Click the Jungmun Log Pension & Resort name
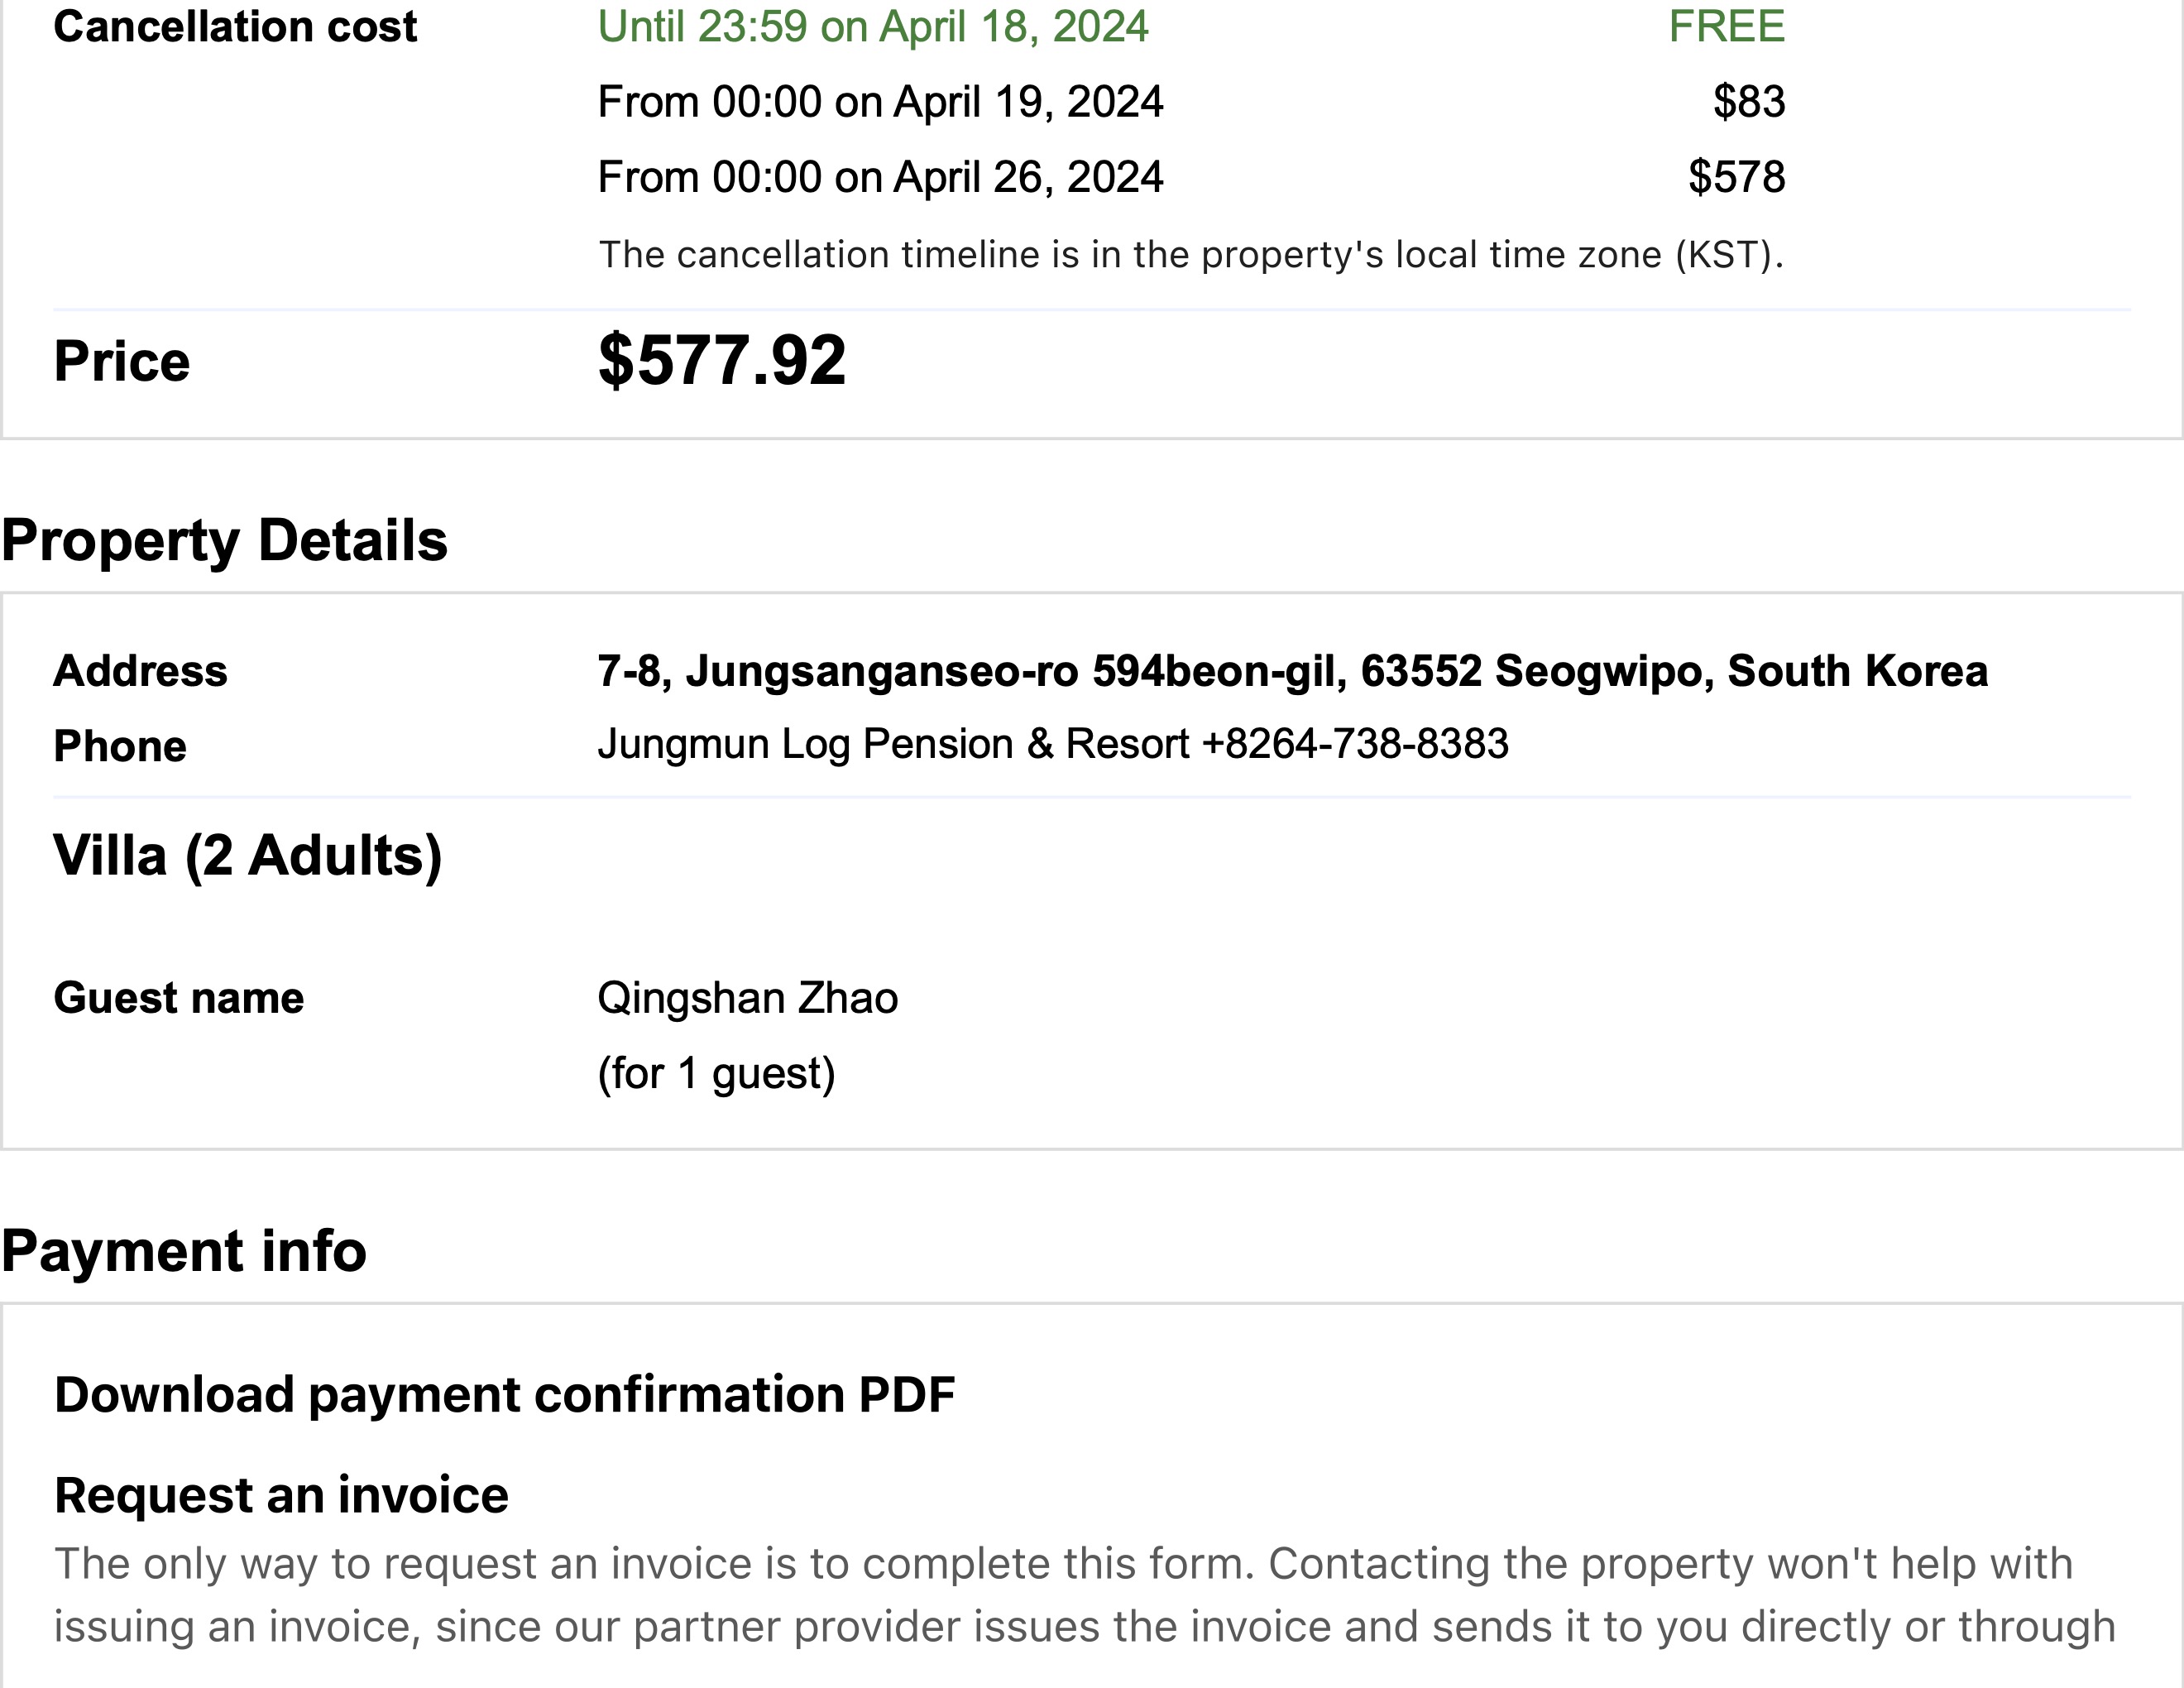The width and height of the screenshot is (2184, 1688). click(893, 744)
